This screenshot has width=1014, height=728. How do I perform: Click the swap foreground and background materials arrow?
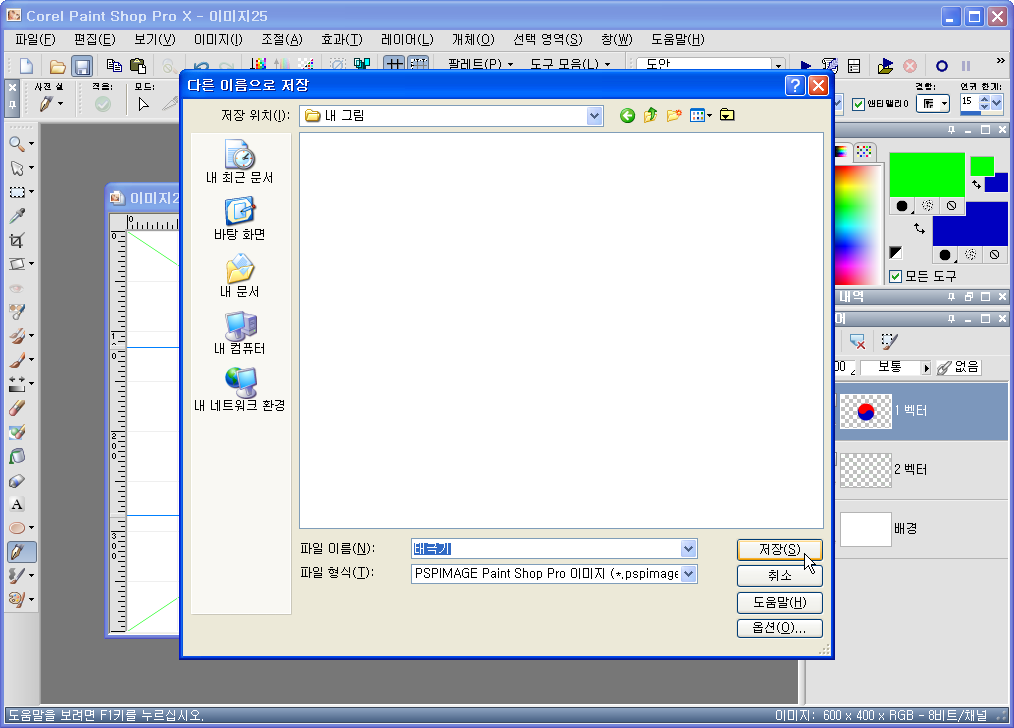920,228
